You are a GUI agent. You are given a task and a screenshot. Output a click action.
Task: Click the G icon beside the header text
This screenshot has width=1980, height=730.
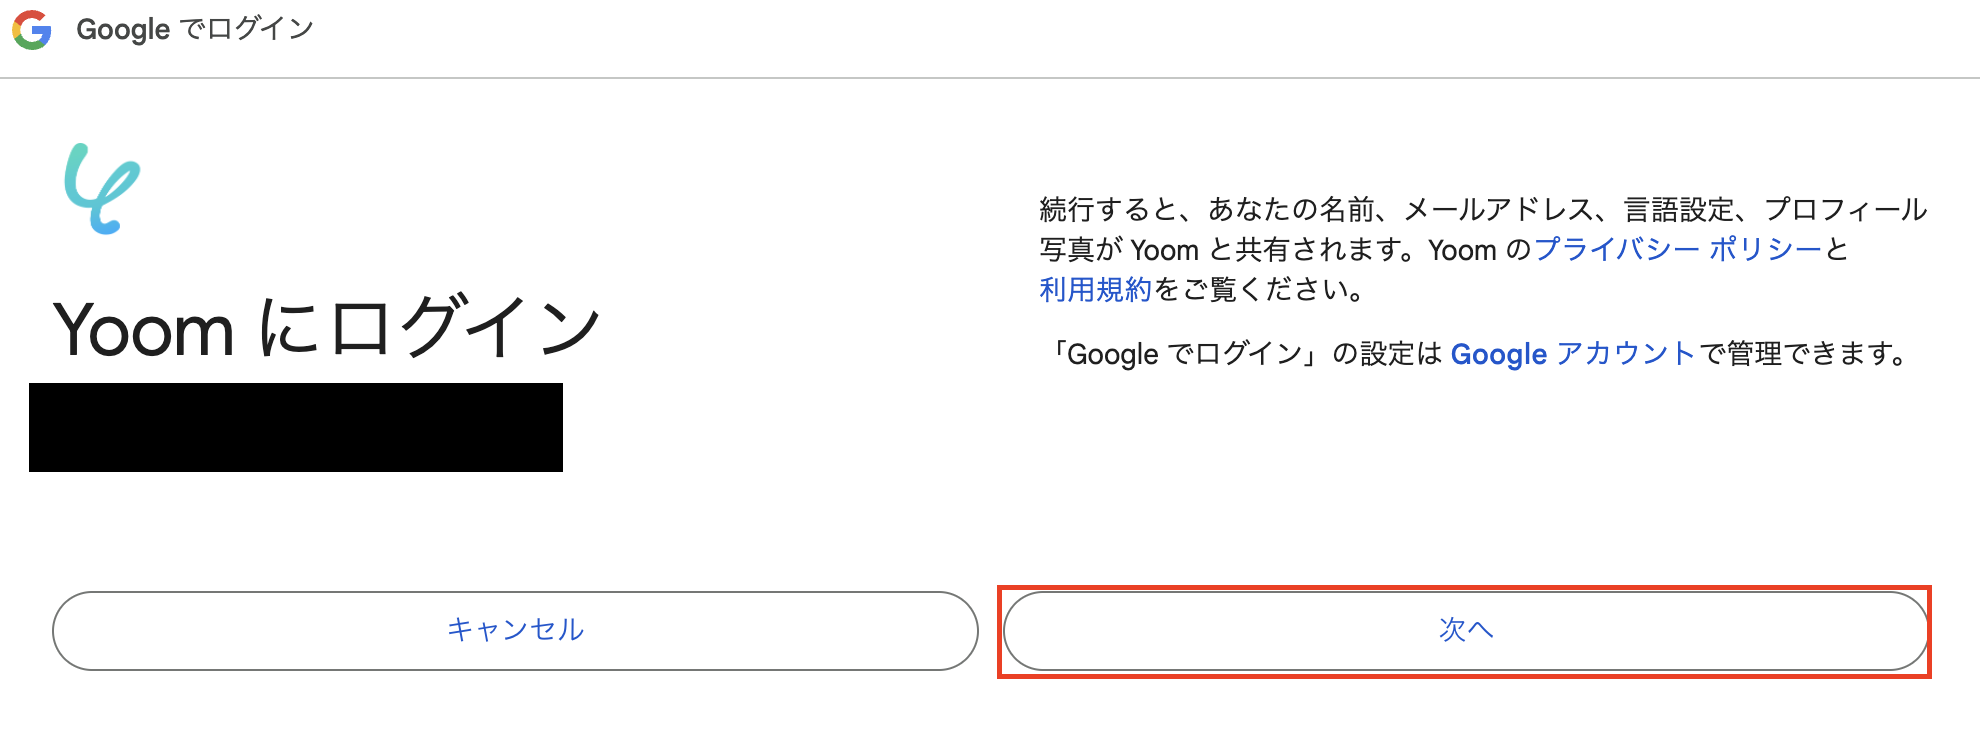coord(33,28)
